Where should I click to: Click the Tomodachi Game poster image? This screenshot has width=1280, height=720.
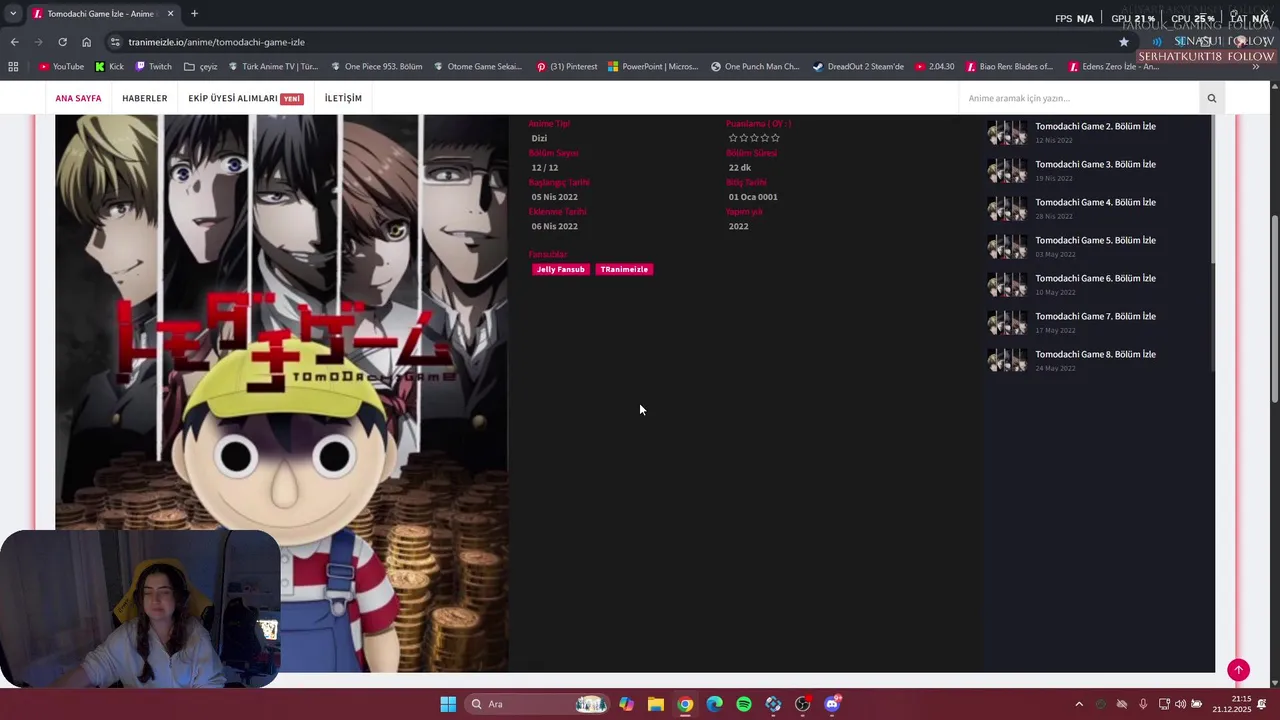tap(281, 393)
